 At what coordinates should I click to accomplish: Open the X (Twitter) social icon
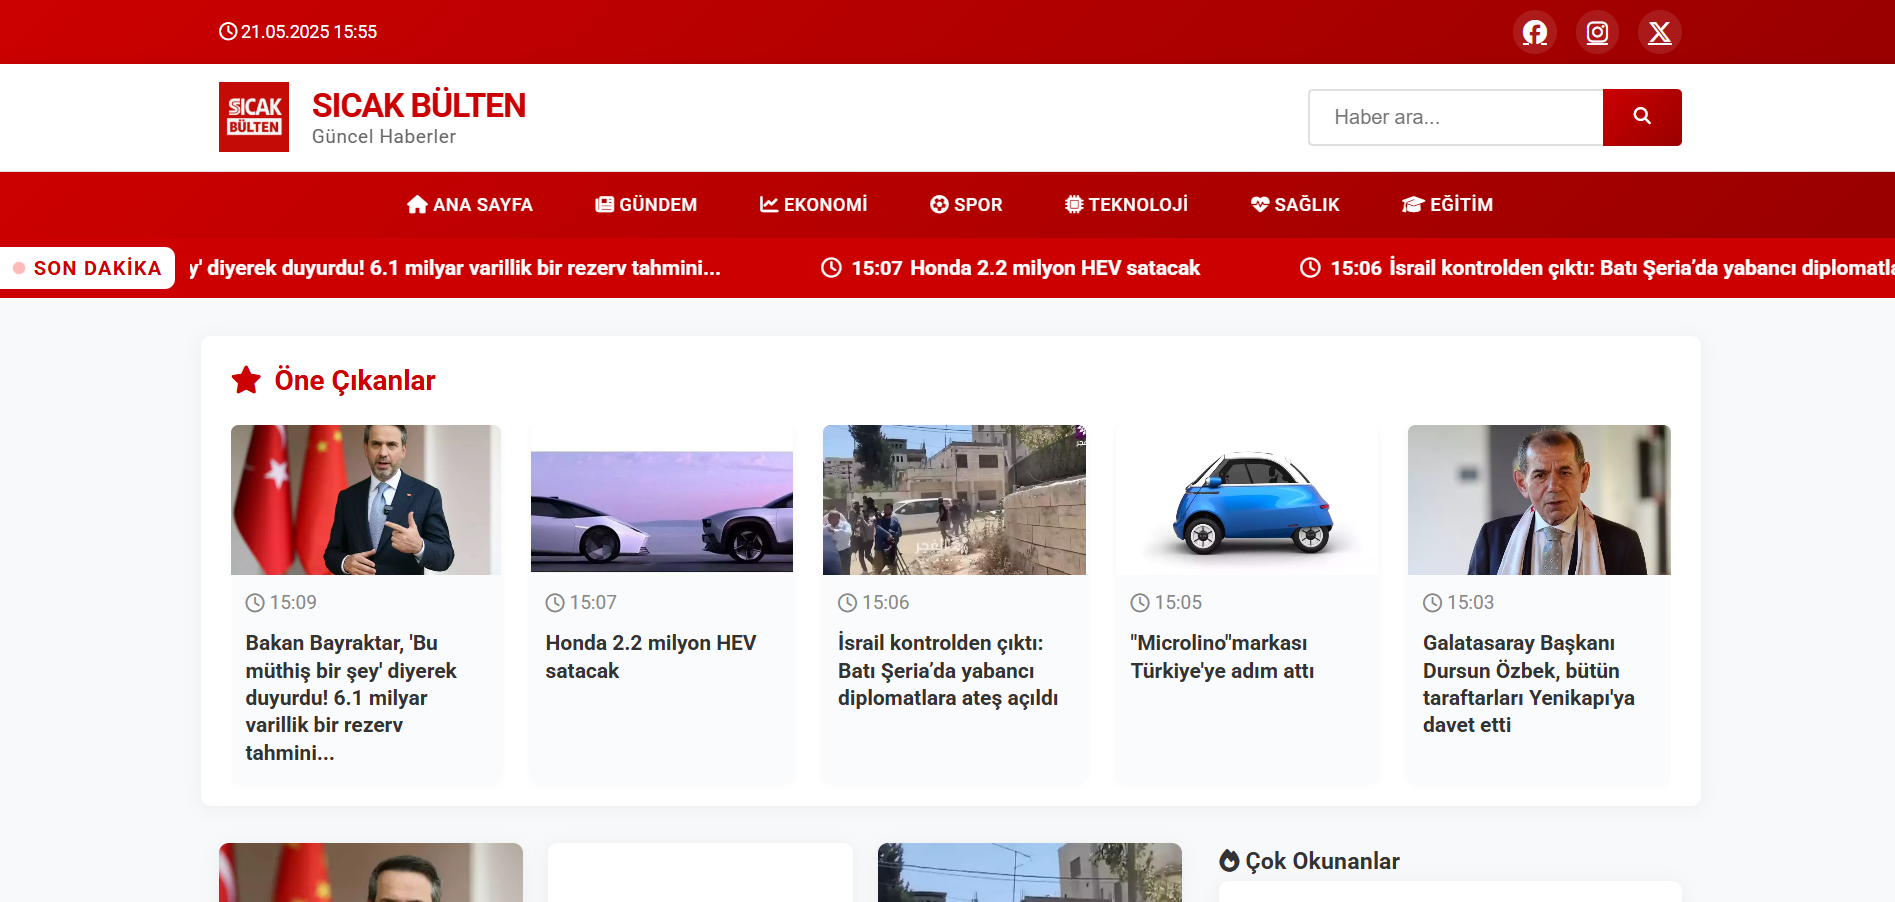[x=1659, y=32]
